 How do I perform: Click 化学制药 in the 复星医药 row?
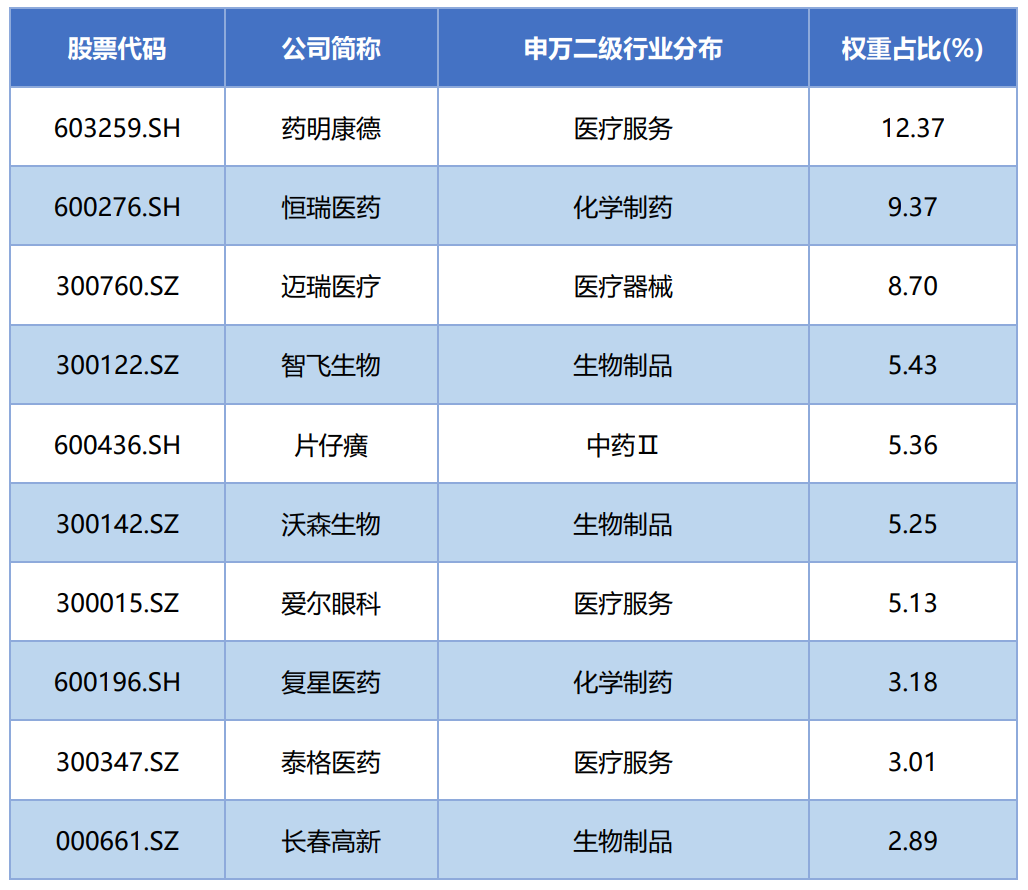(x=623, y=682)
